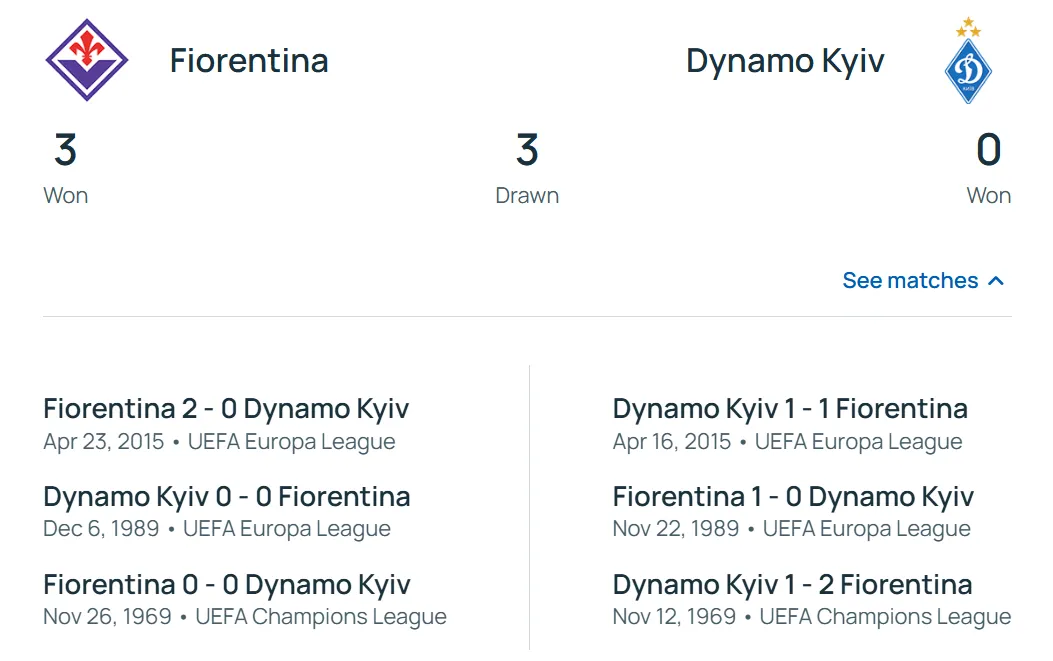Select the Dynamo Kyiv 1 - 1 Fiorentina result

[790, 409]
